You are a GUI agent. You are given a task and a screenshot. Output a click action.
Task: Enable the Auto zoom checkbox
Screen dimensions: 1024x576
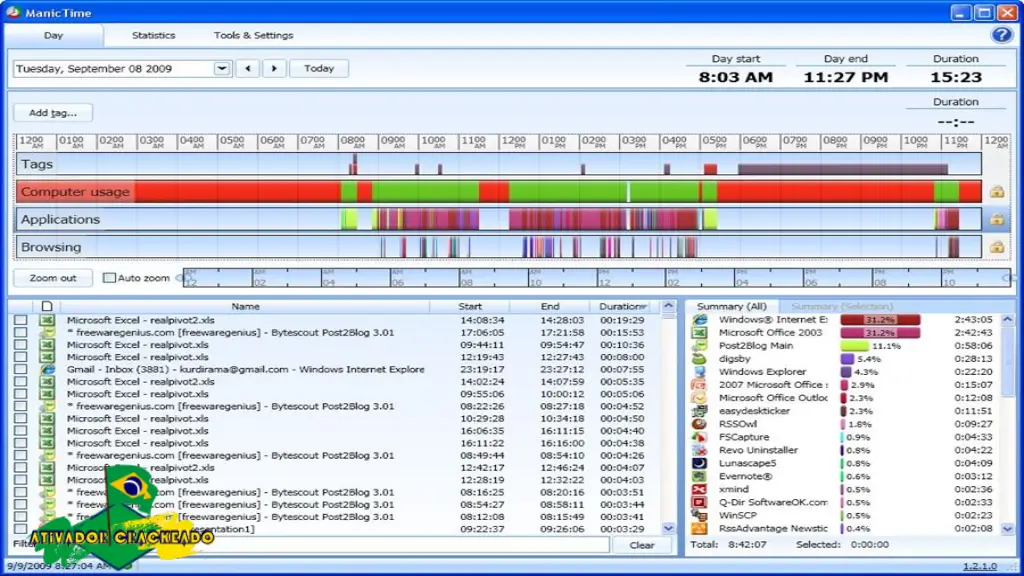pos(109,278)
